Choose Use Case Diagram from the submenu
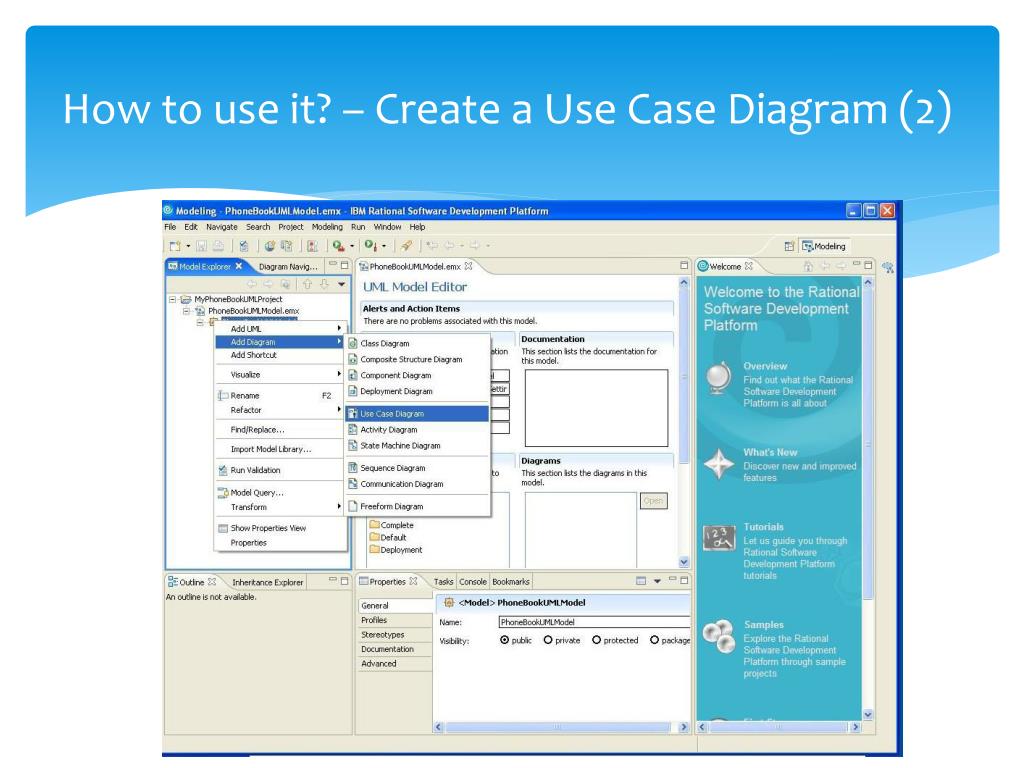This screenshot has width=1024, height=768. click(x=417, y=413)
